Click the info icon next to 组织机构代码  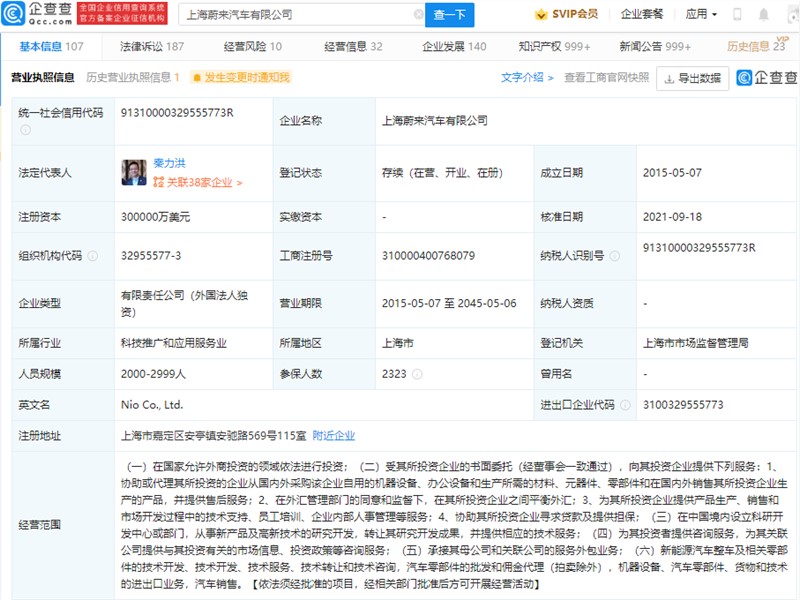93,256
